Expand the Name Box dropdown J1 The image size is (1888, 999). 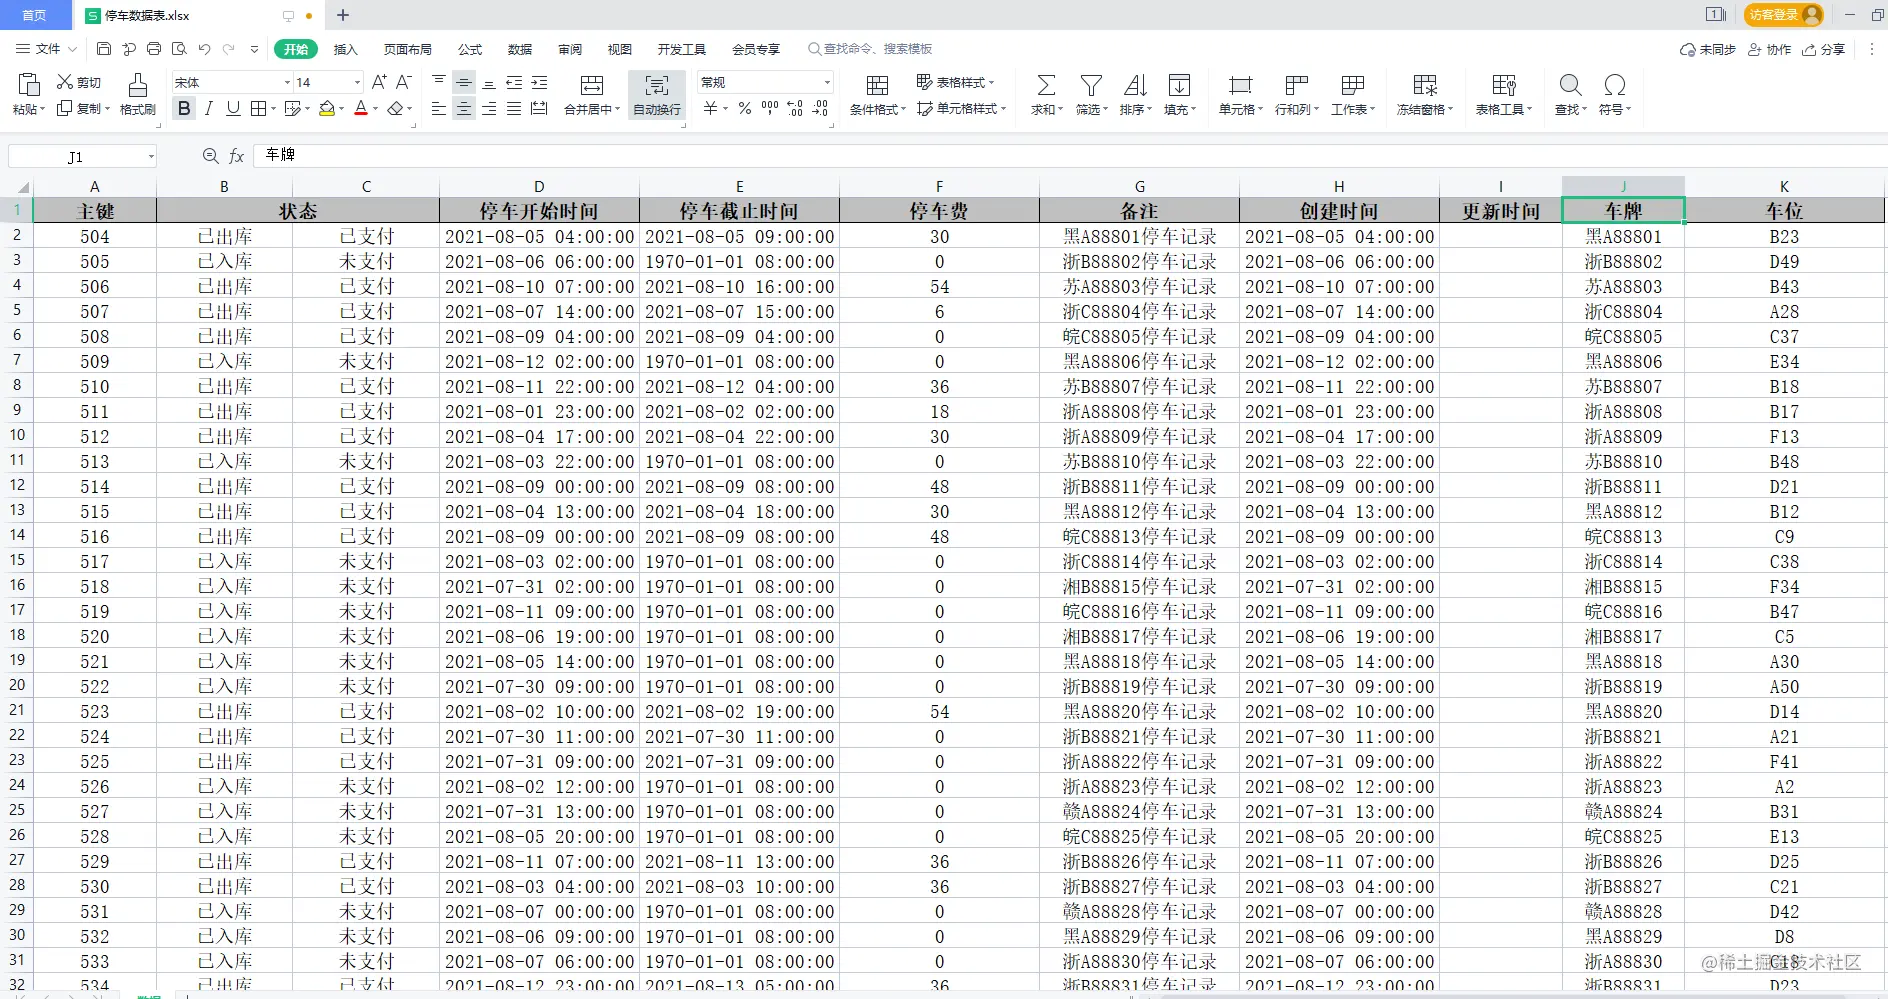click(151, 157)
